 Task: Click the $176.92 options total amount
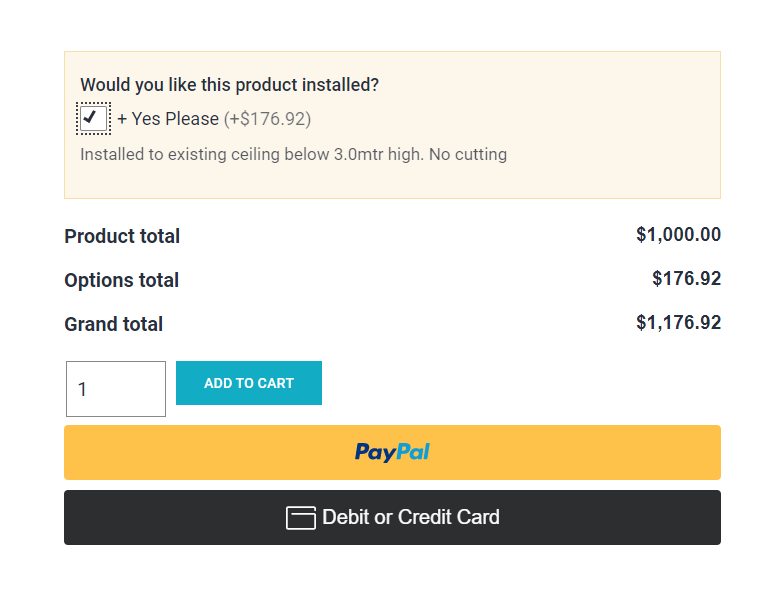[x=686, y=278]
